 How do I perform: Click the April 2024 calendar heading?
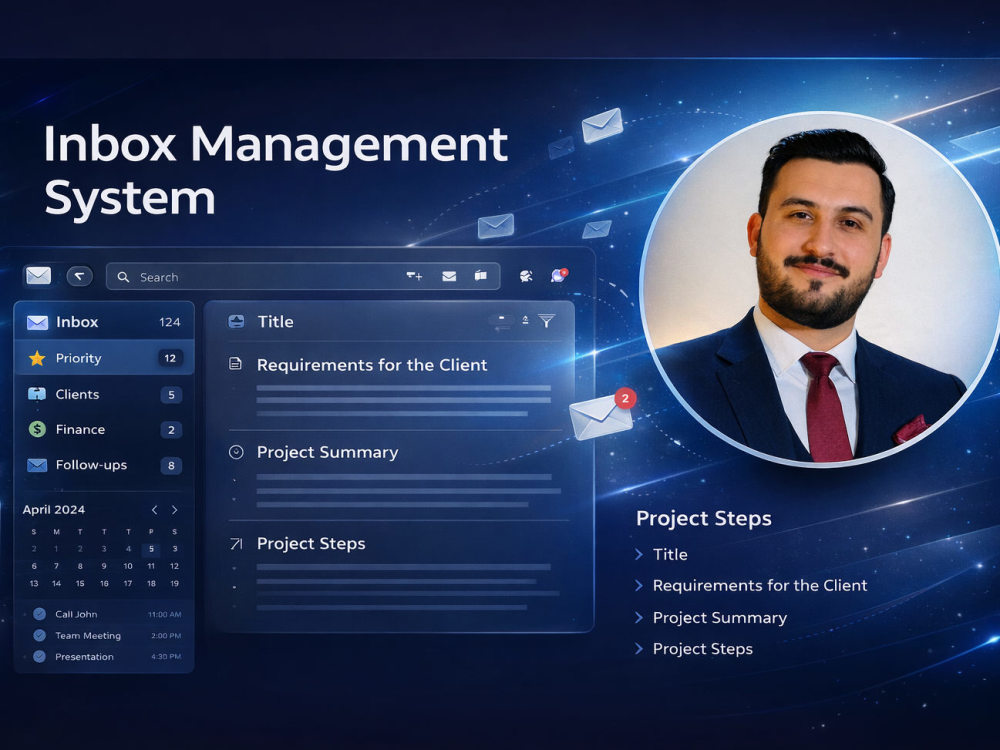pos(54,510)
